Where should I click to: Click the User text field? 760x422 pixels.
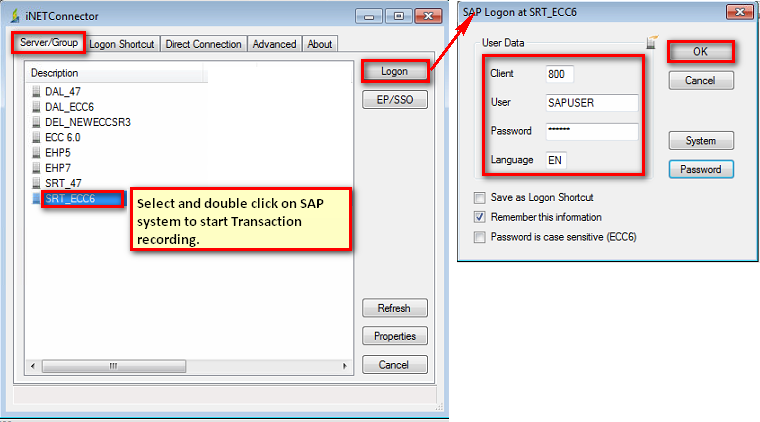(x=591, y=103)
